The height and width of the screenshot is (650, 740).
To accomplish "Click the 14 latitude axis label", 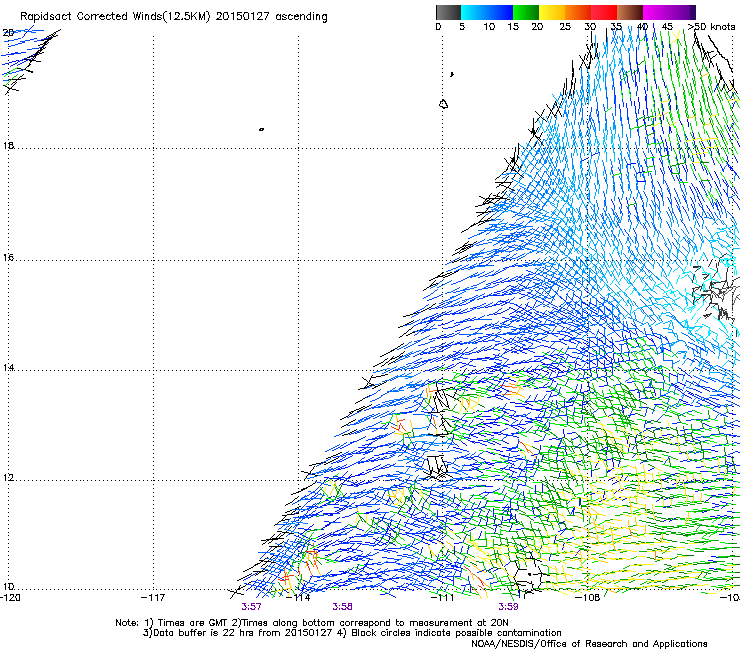I will tap(8, 368).
